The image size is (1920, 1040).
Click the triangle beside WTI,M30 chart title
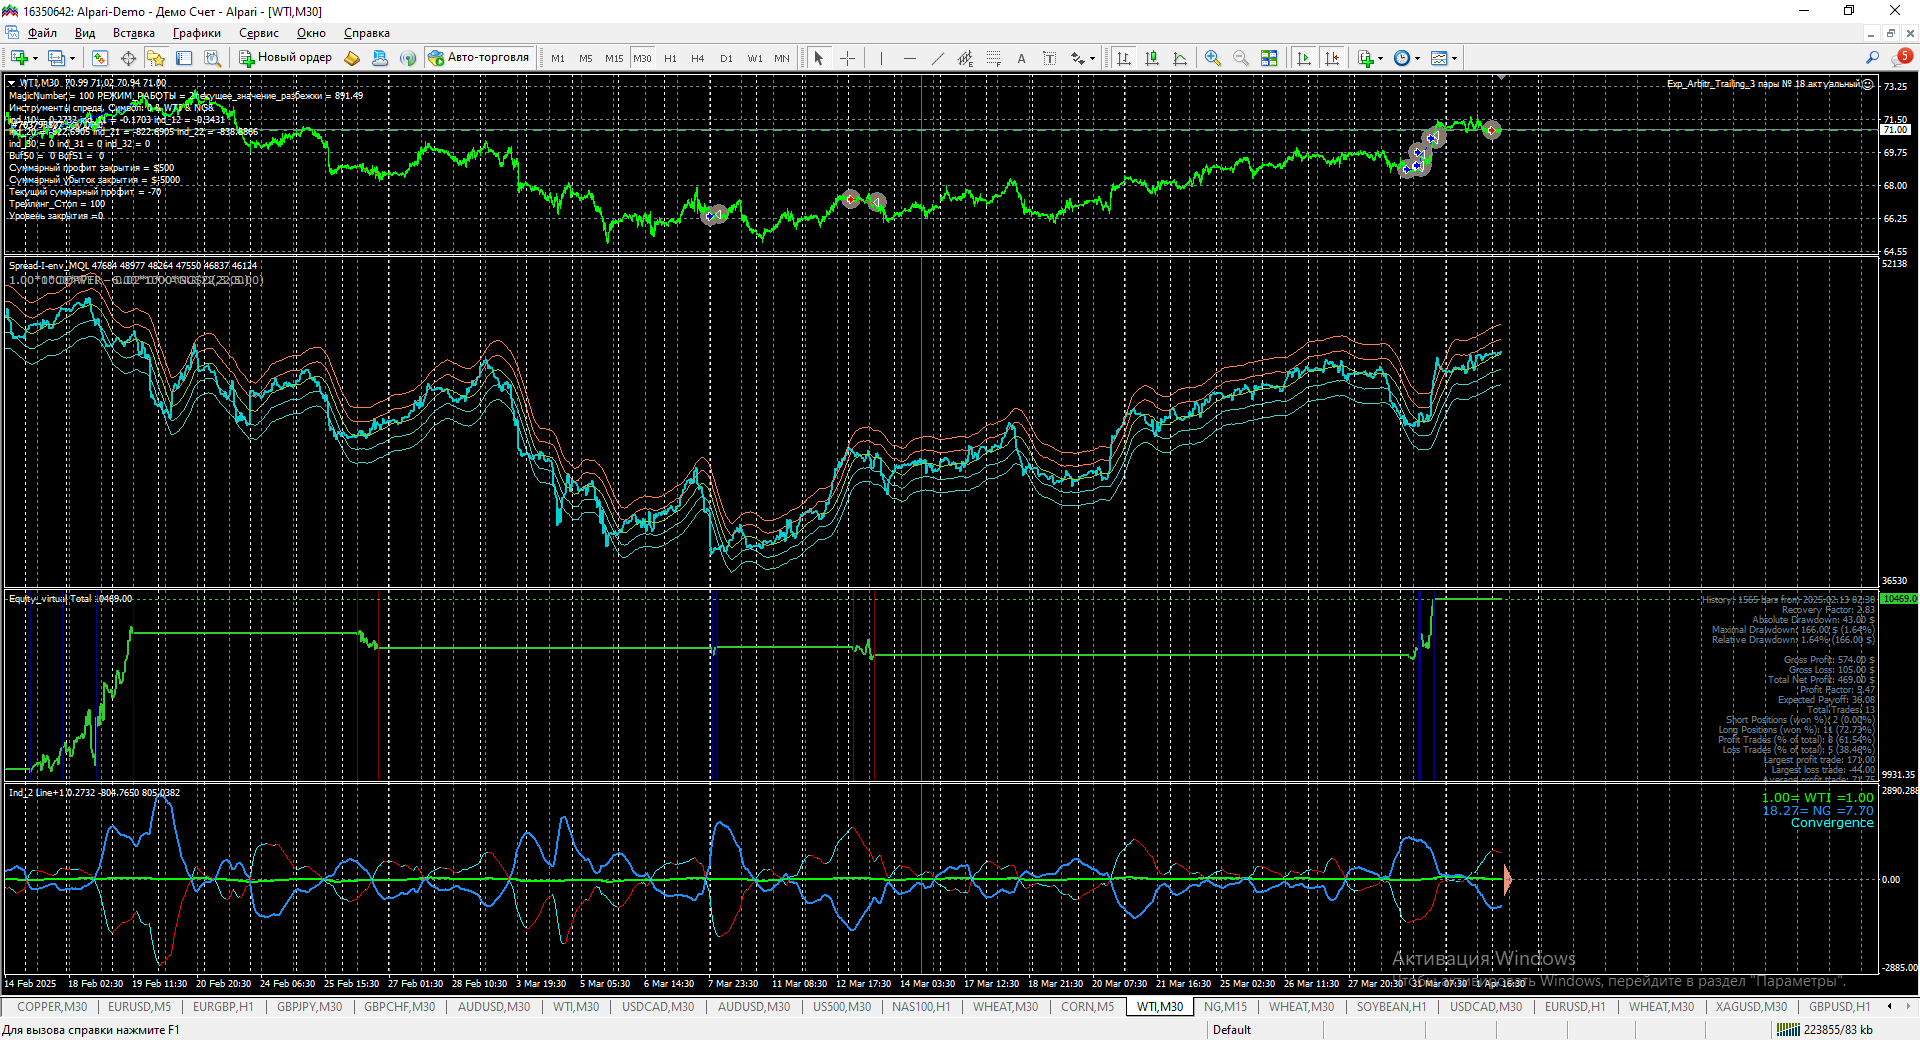pos(12,83)
